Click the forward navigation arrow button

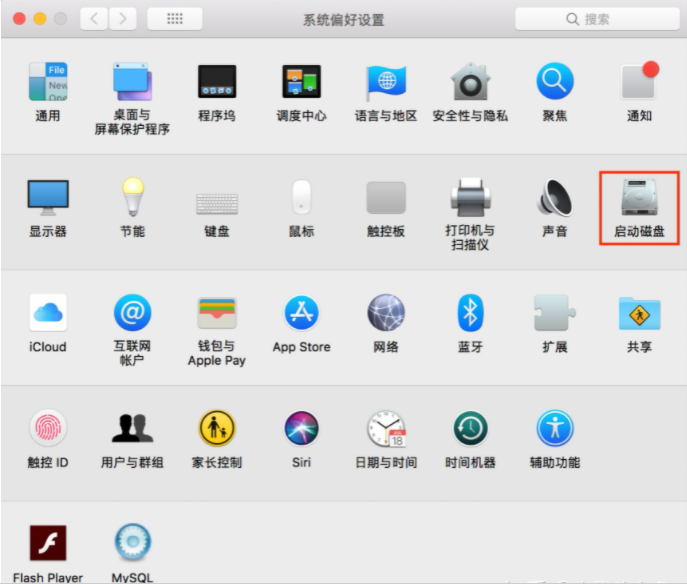(123, 19)
